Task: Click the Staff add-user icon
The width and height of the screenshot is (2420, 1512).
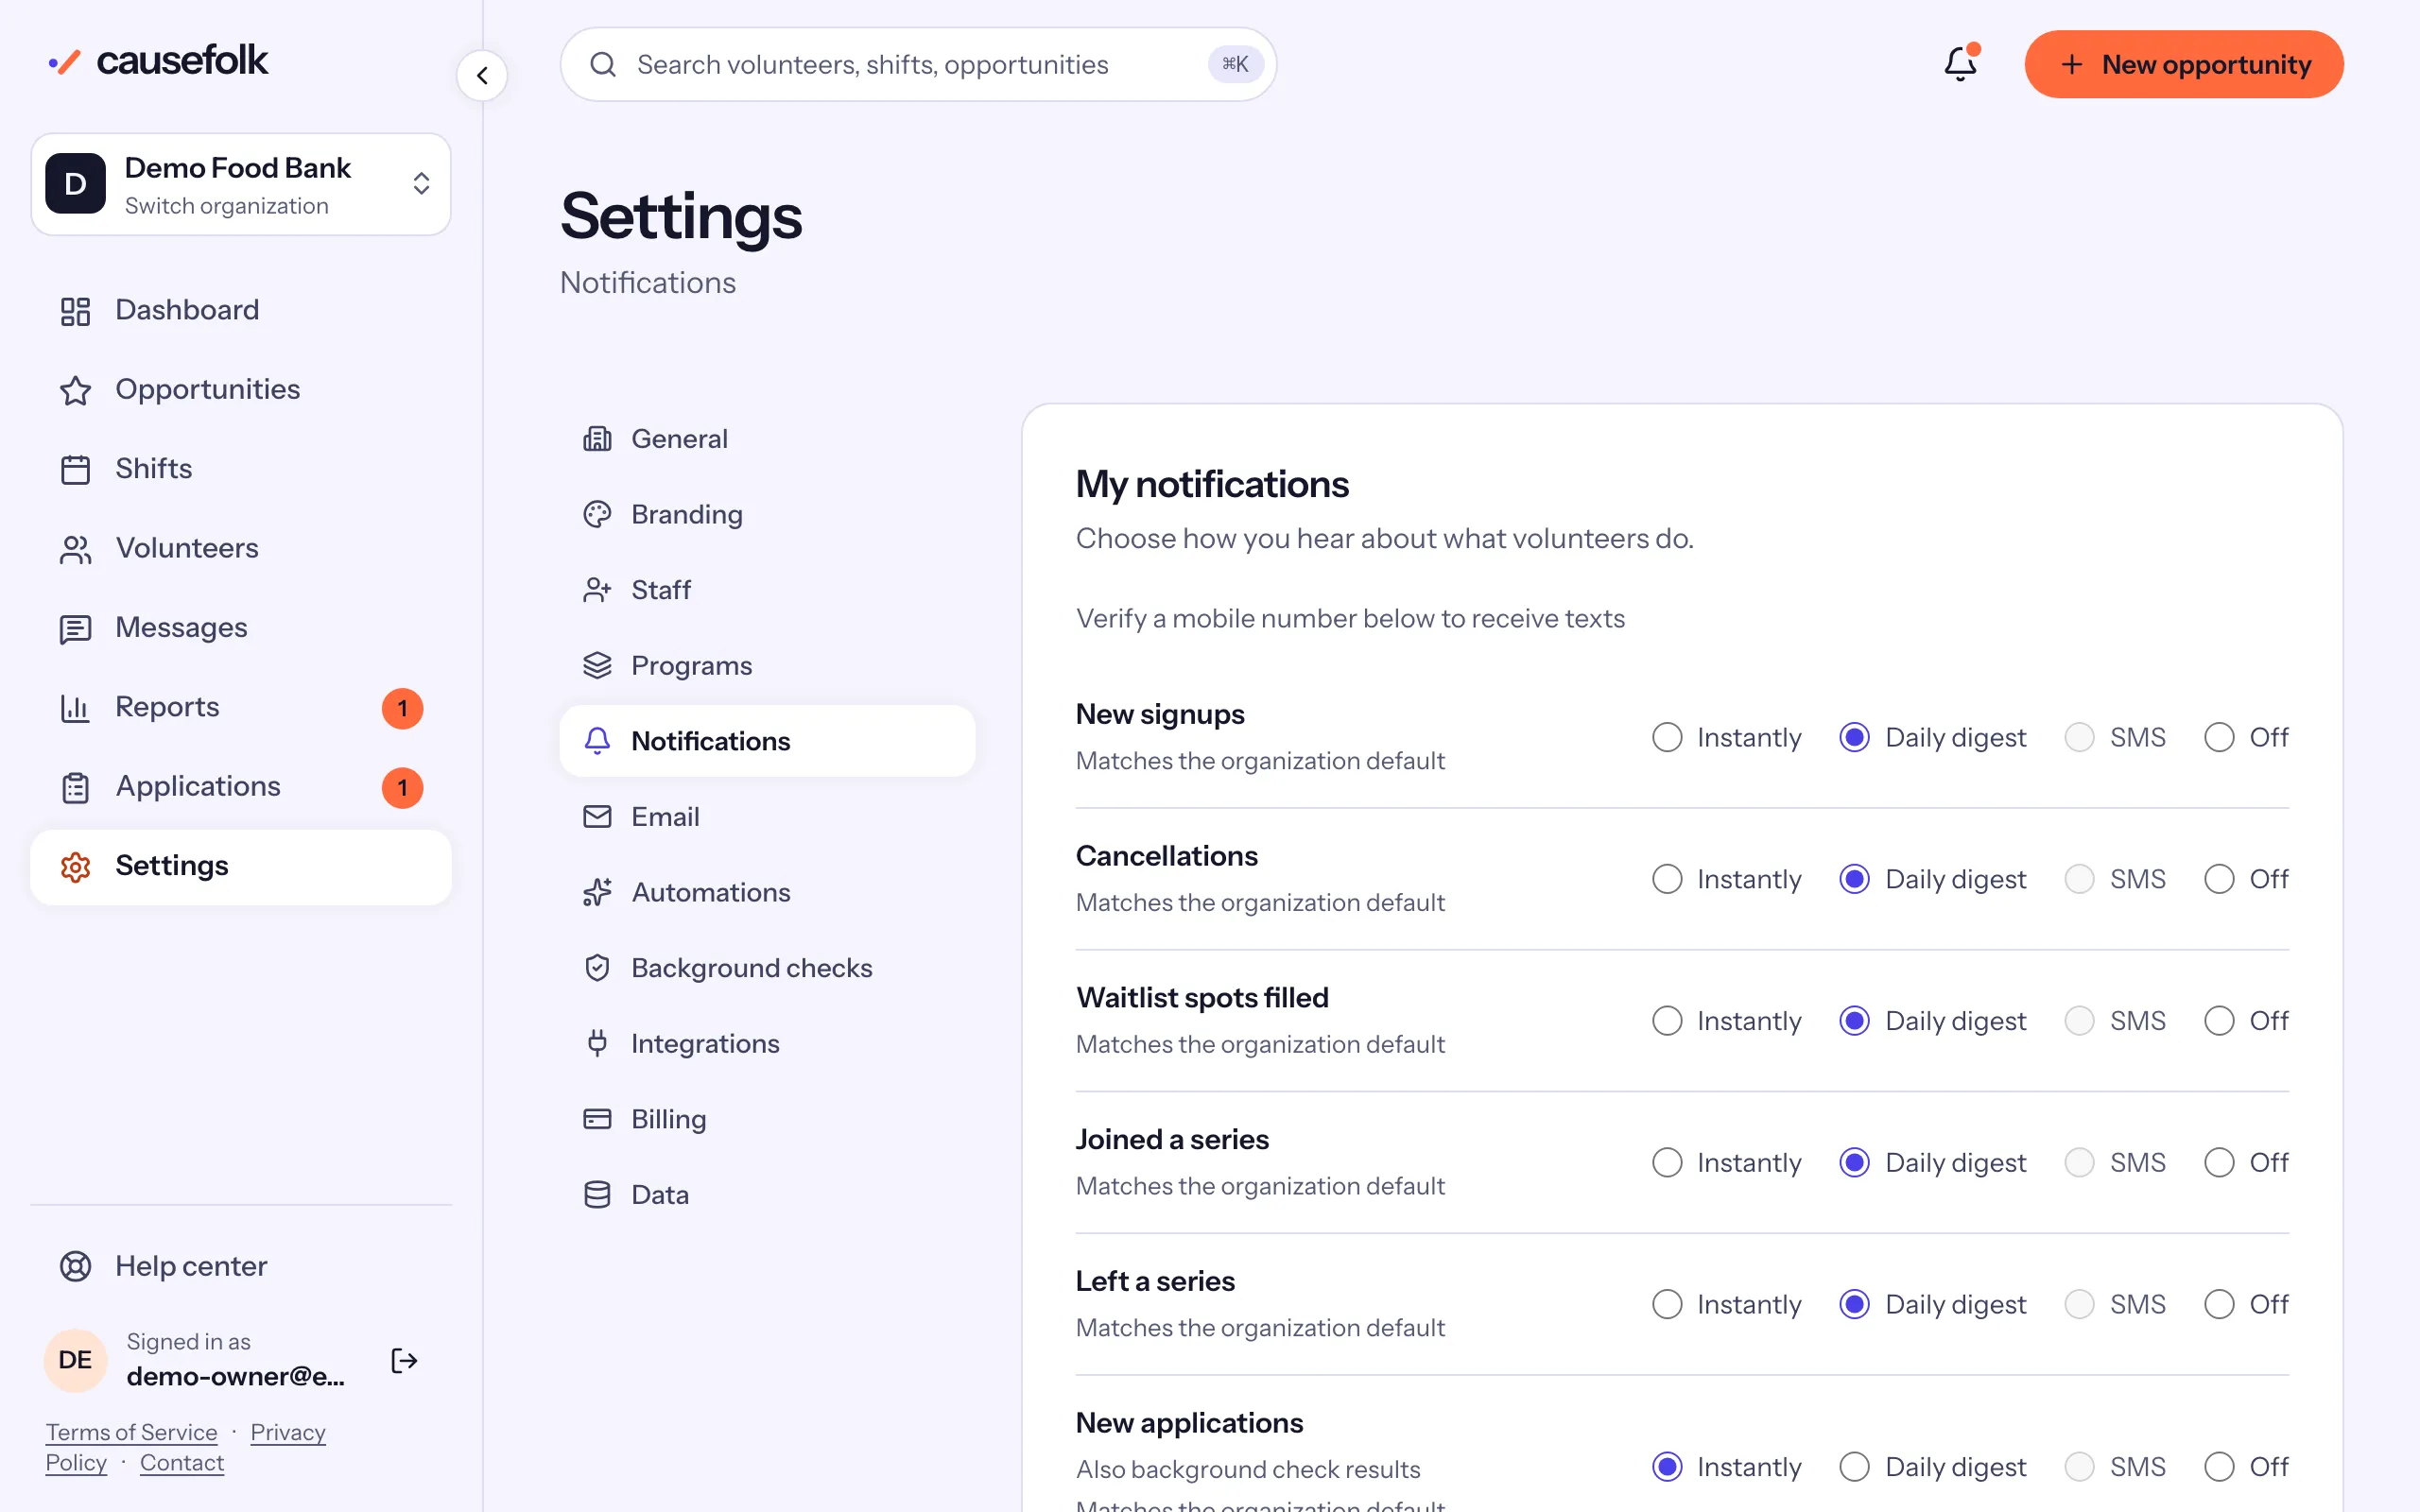Action: pos(597,590)
